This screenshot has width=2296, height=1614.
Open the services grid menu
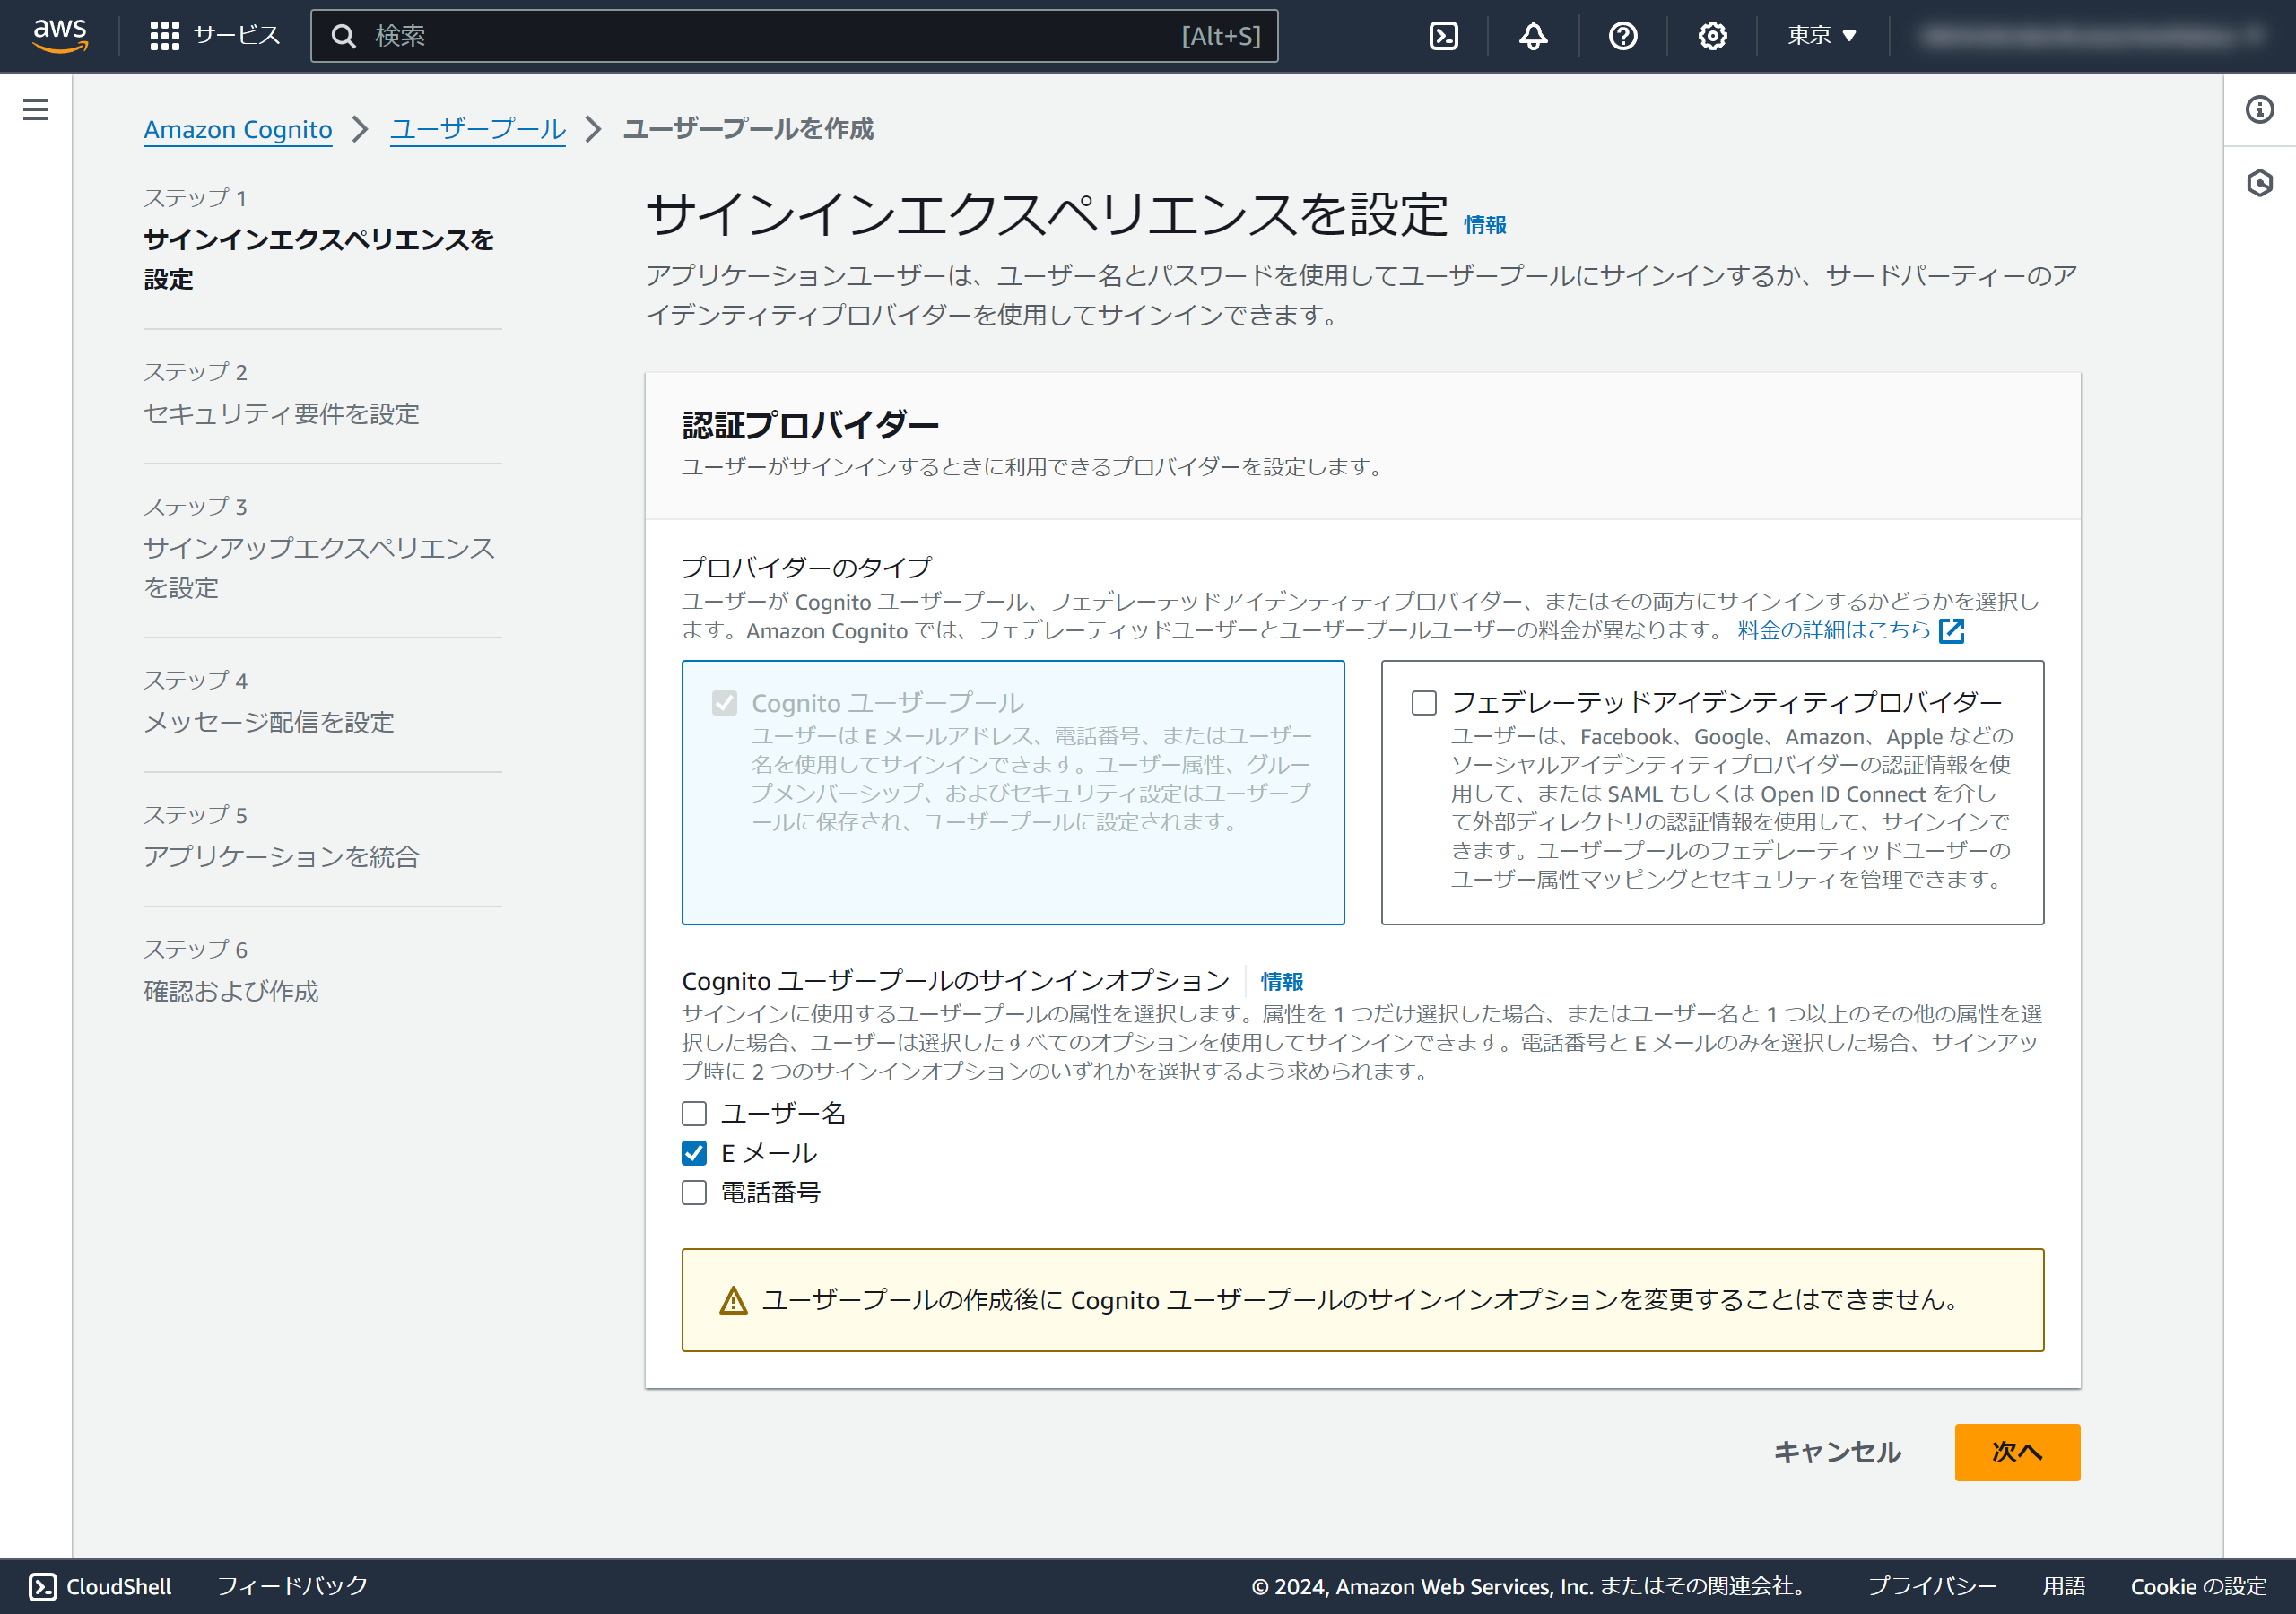point(164,36)
